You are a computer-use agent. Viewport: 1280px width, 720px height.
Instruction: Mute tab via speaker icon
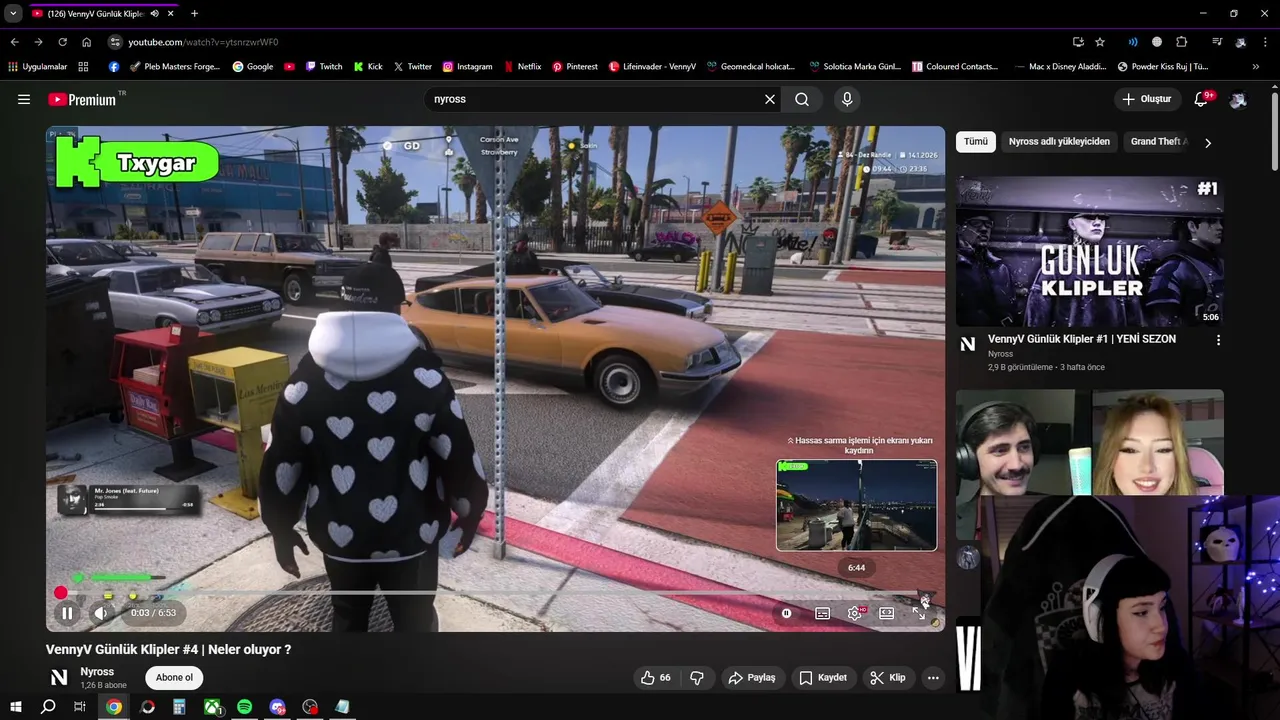tap(154, 14)
